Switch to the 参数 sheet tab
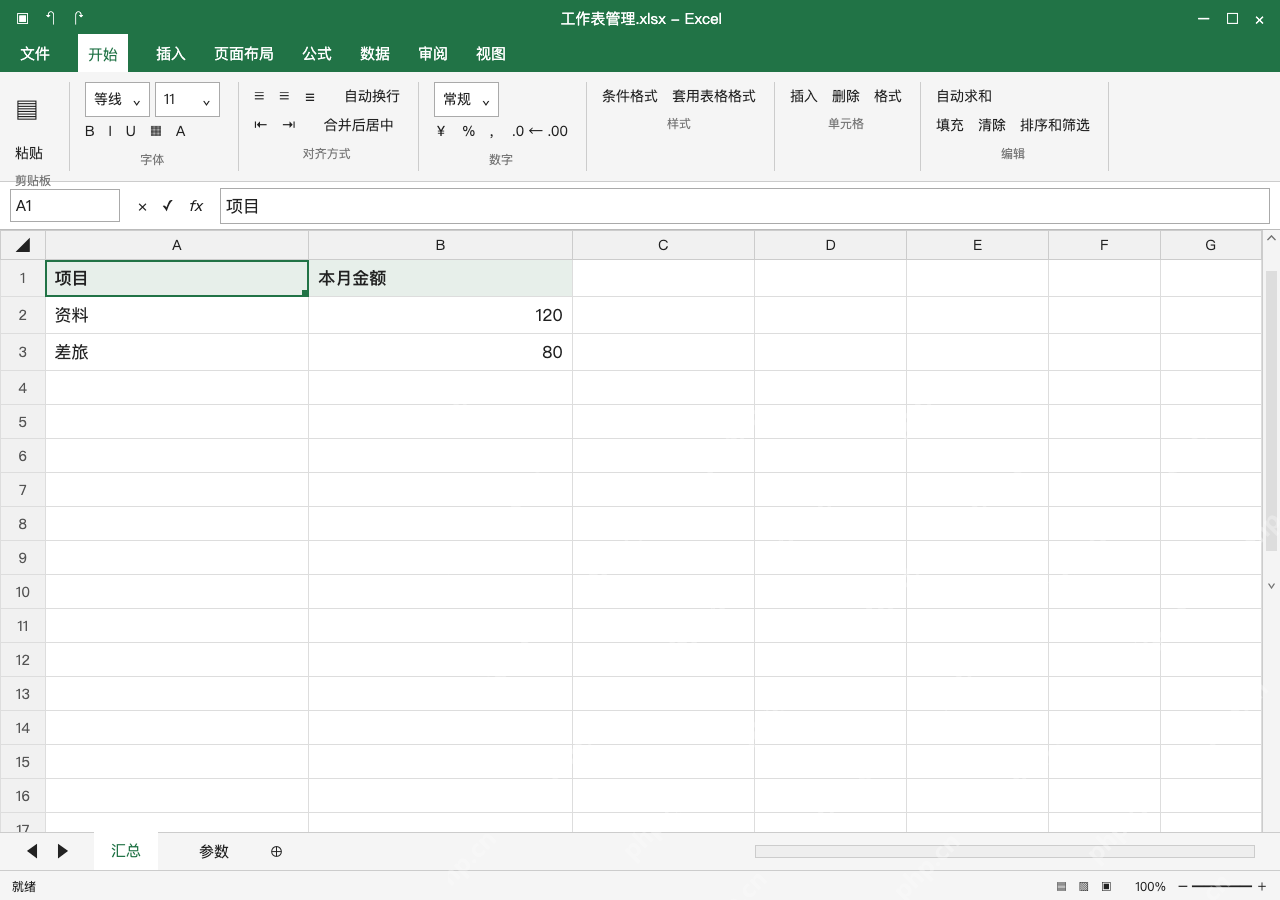Viewport: 1280px width, 900px height. [214, 851]
